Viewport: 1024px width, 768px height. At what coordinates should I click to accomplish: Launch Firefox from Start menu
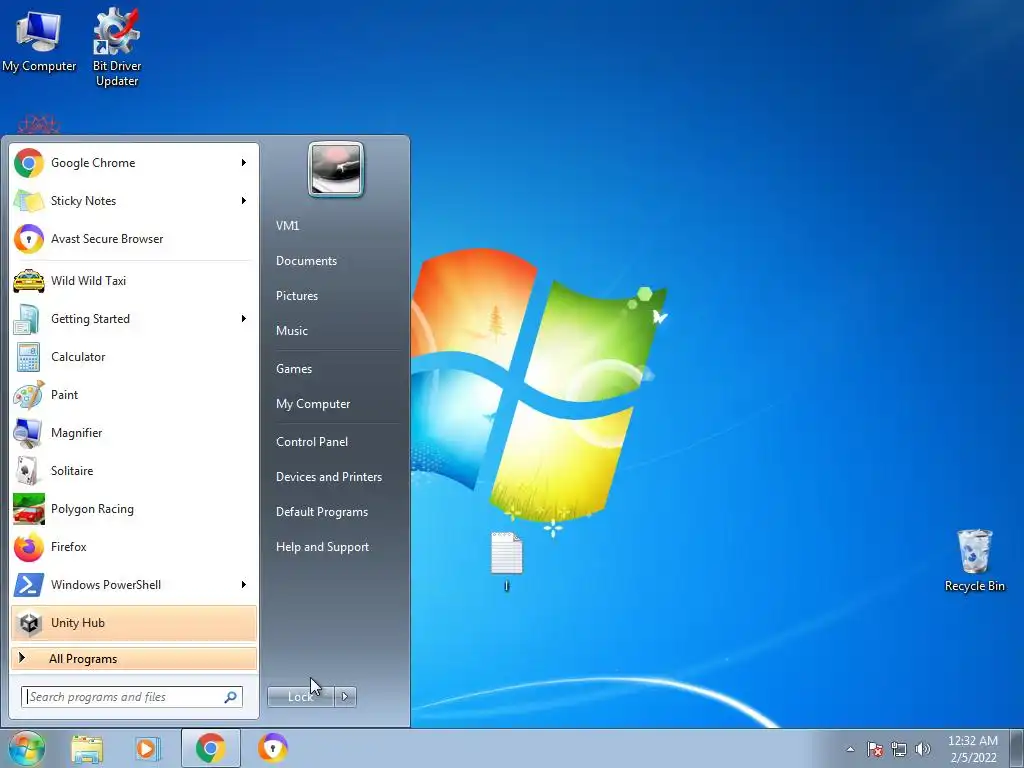point(134,547)
